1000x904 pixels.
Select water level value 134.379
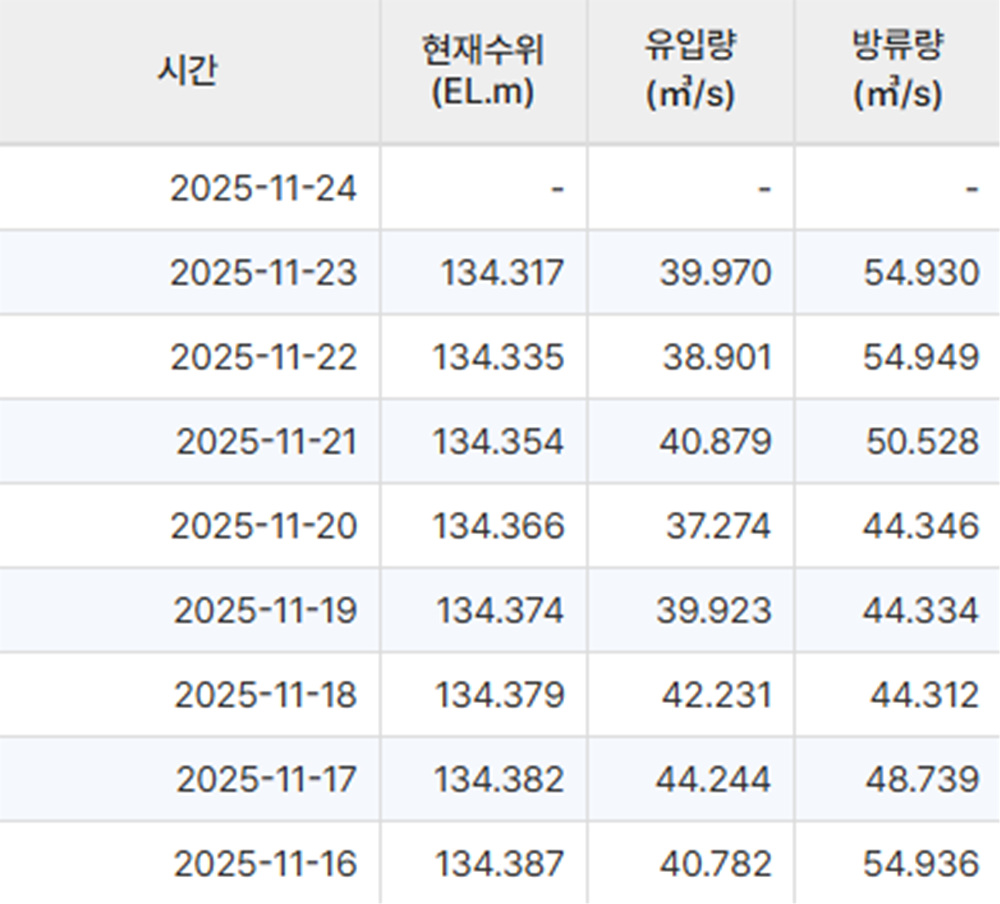(x=499, y=695)
